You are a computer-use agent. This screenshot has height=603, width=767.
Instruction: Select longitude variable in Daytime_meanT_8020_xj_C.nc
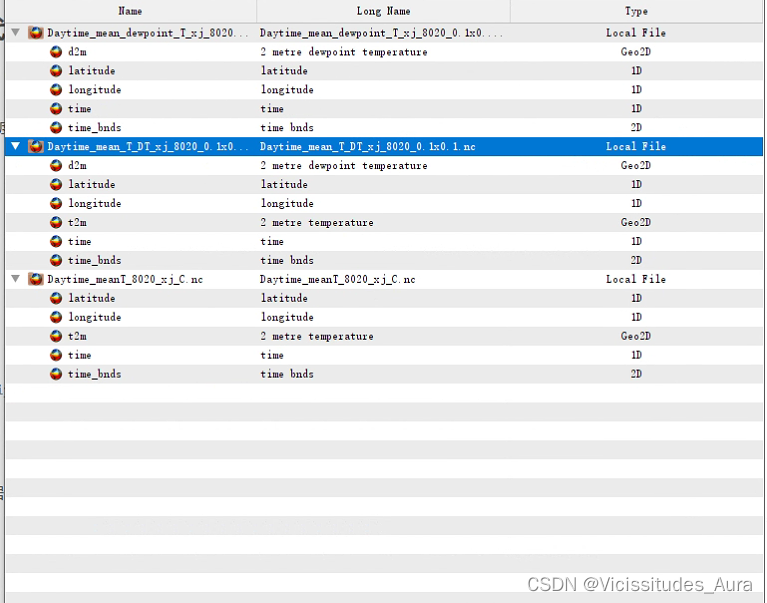pyautogui.click(x=94, y=317)
